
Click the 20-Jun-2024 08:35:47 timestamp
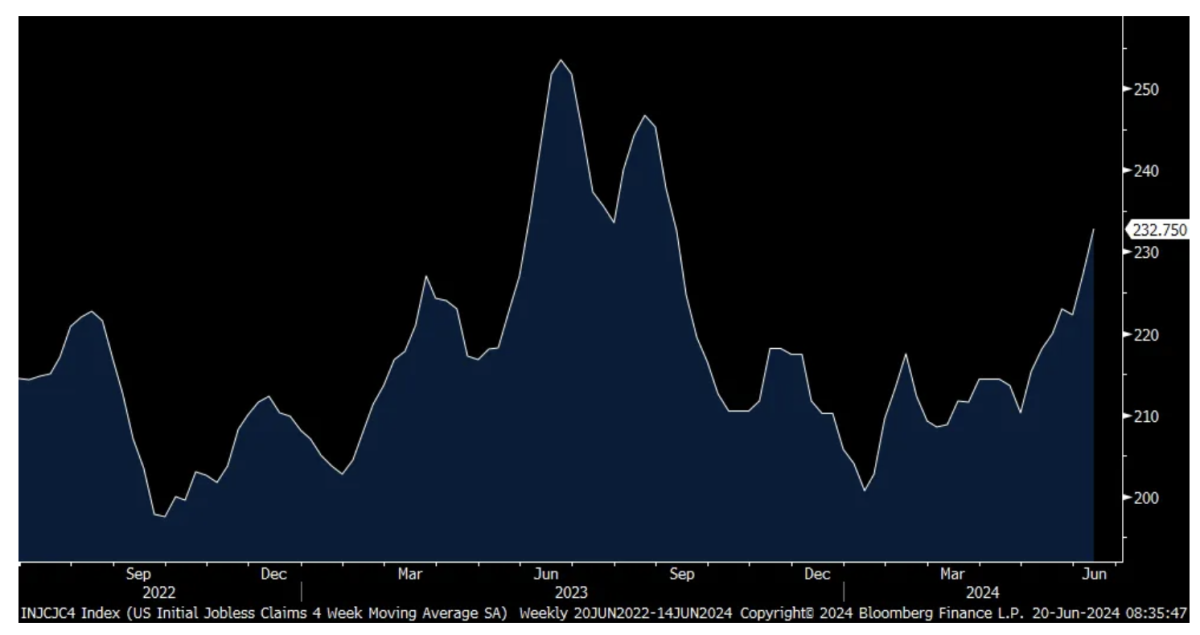click(1116, 611)
